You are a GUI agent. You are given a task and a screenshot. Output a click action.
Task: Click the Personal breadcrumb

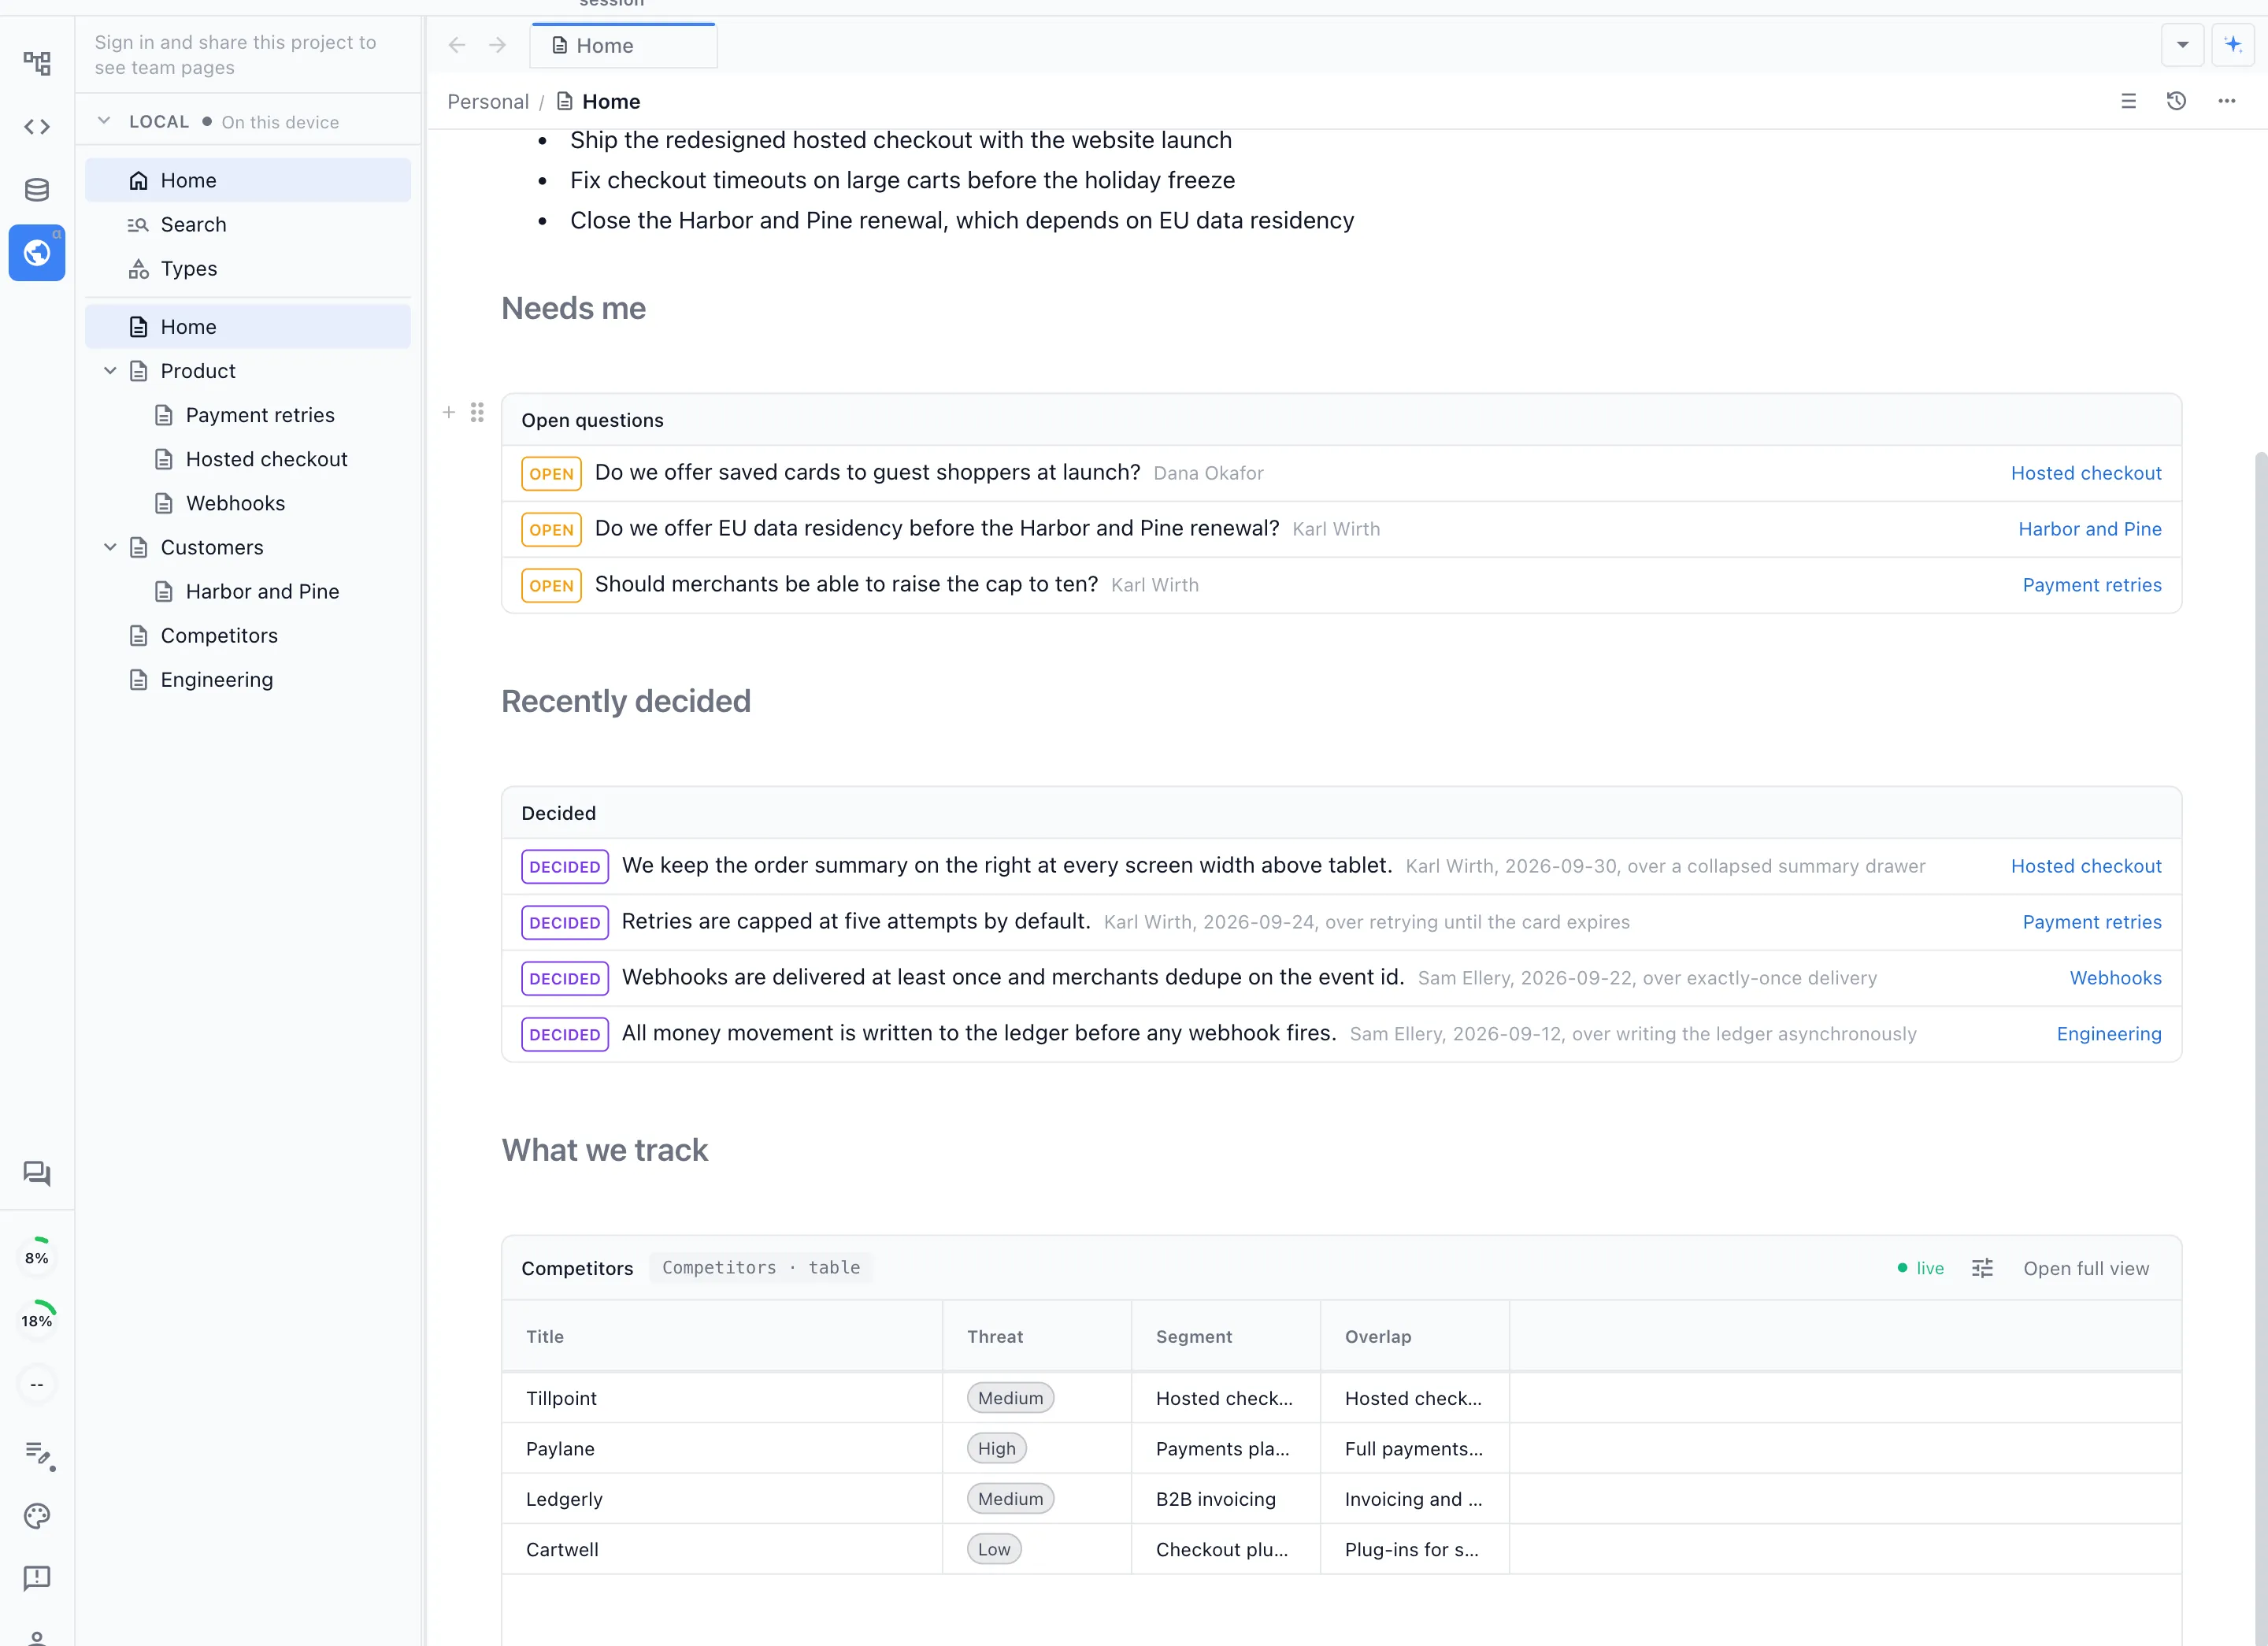[x=488, y=102]
